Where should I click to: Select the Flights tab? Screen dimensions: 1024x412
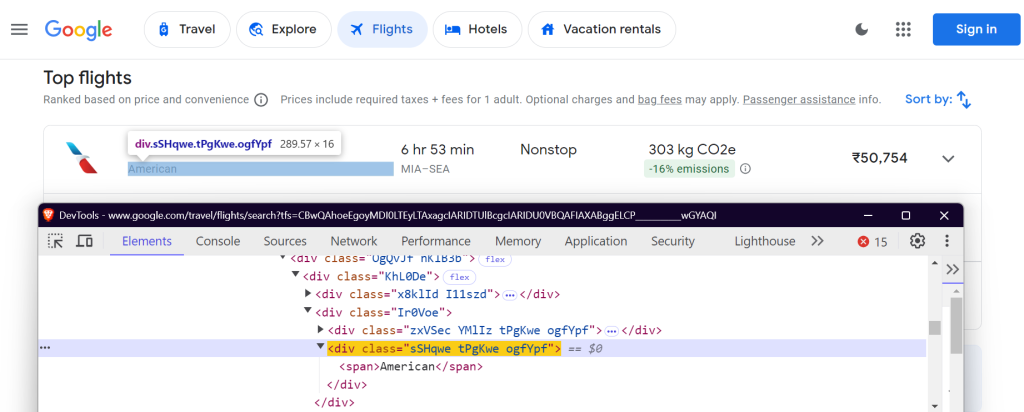382,29
